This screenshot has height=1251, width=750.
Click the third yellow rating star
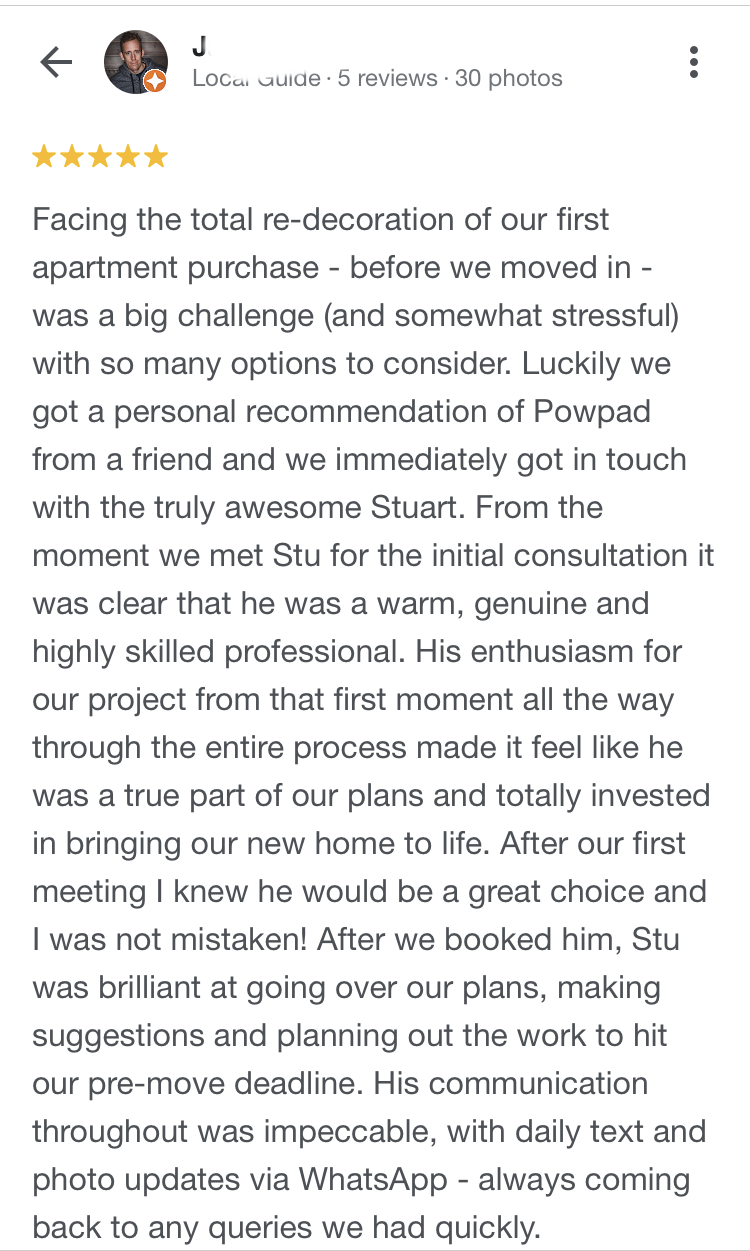pyautogui.click(x=100, y=157)
